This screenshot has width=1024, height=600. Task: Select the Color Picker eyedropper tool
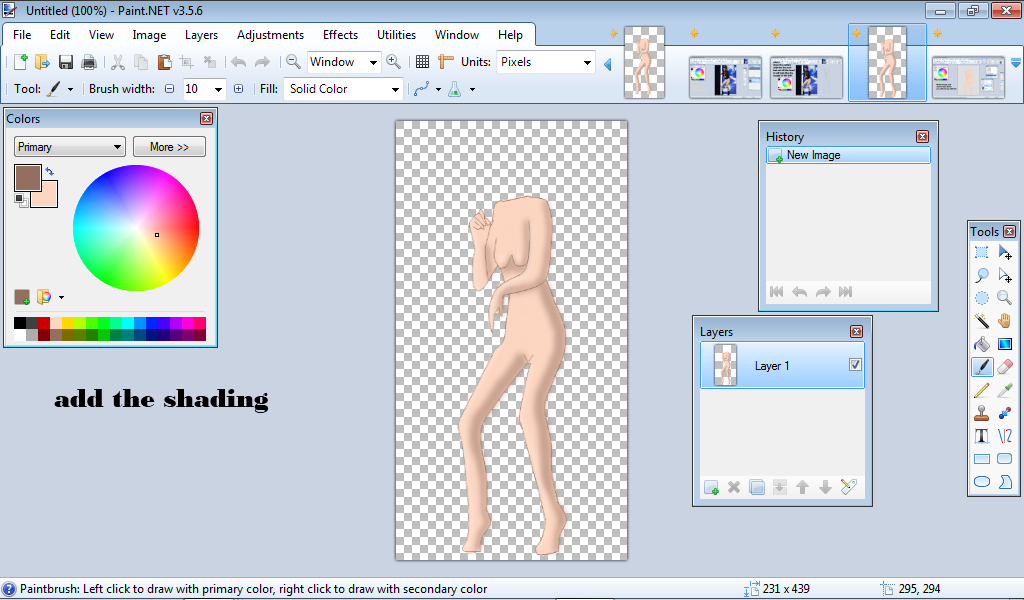[x=1005, y=390]
